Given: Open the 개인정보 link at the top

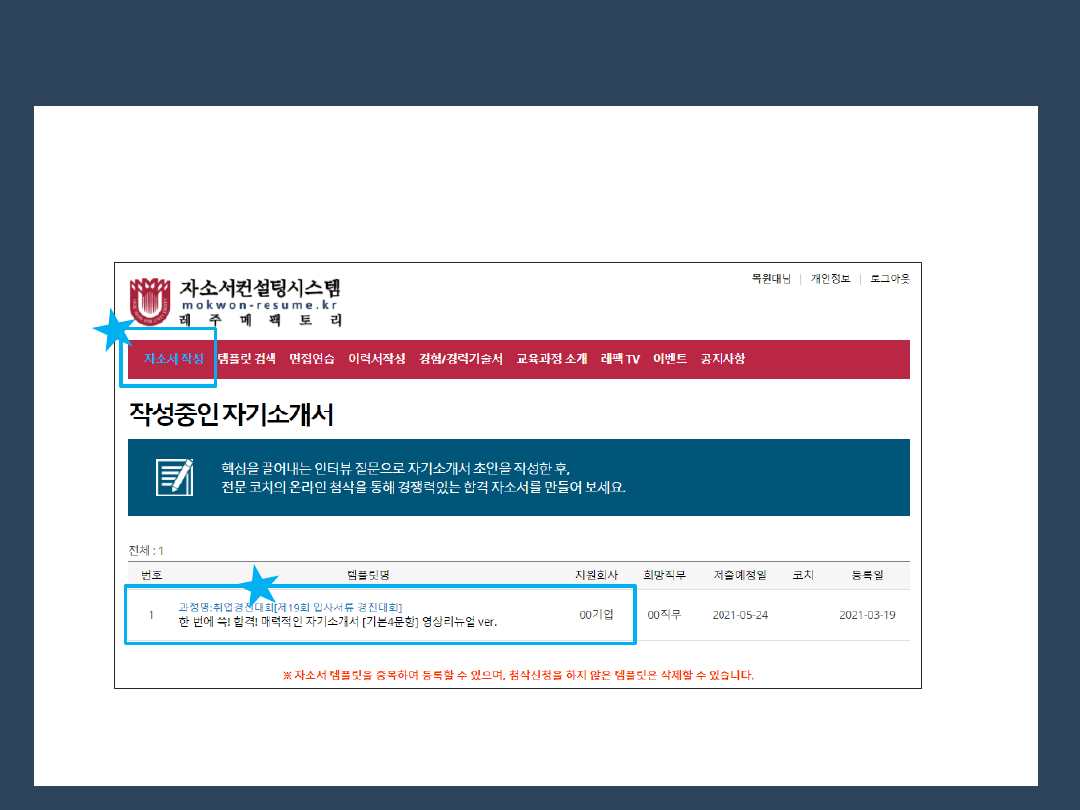Looking at the screenshot, I should (x=830, y=279).
